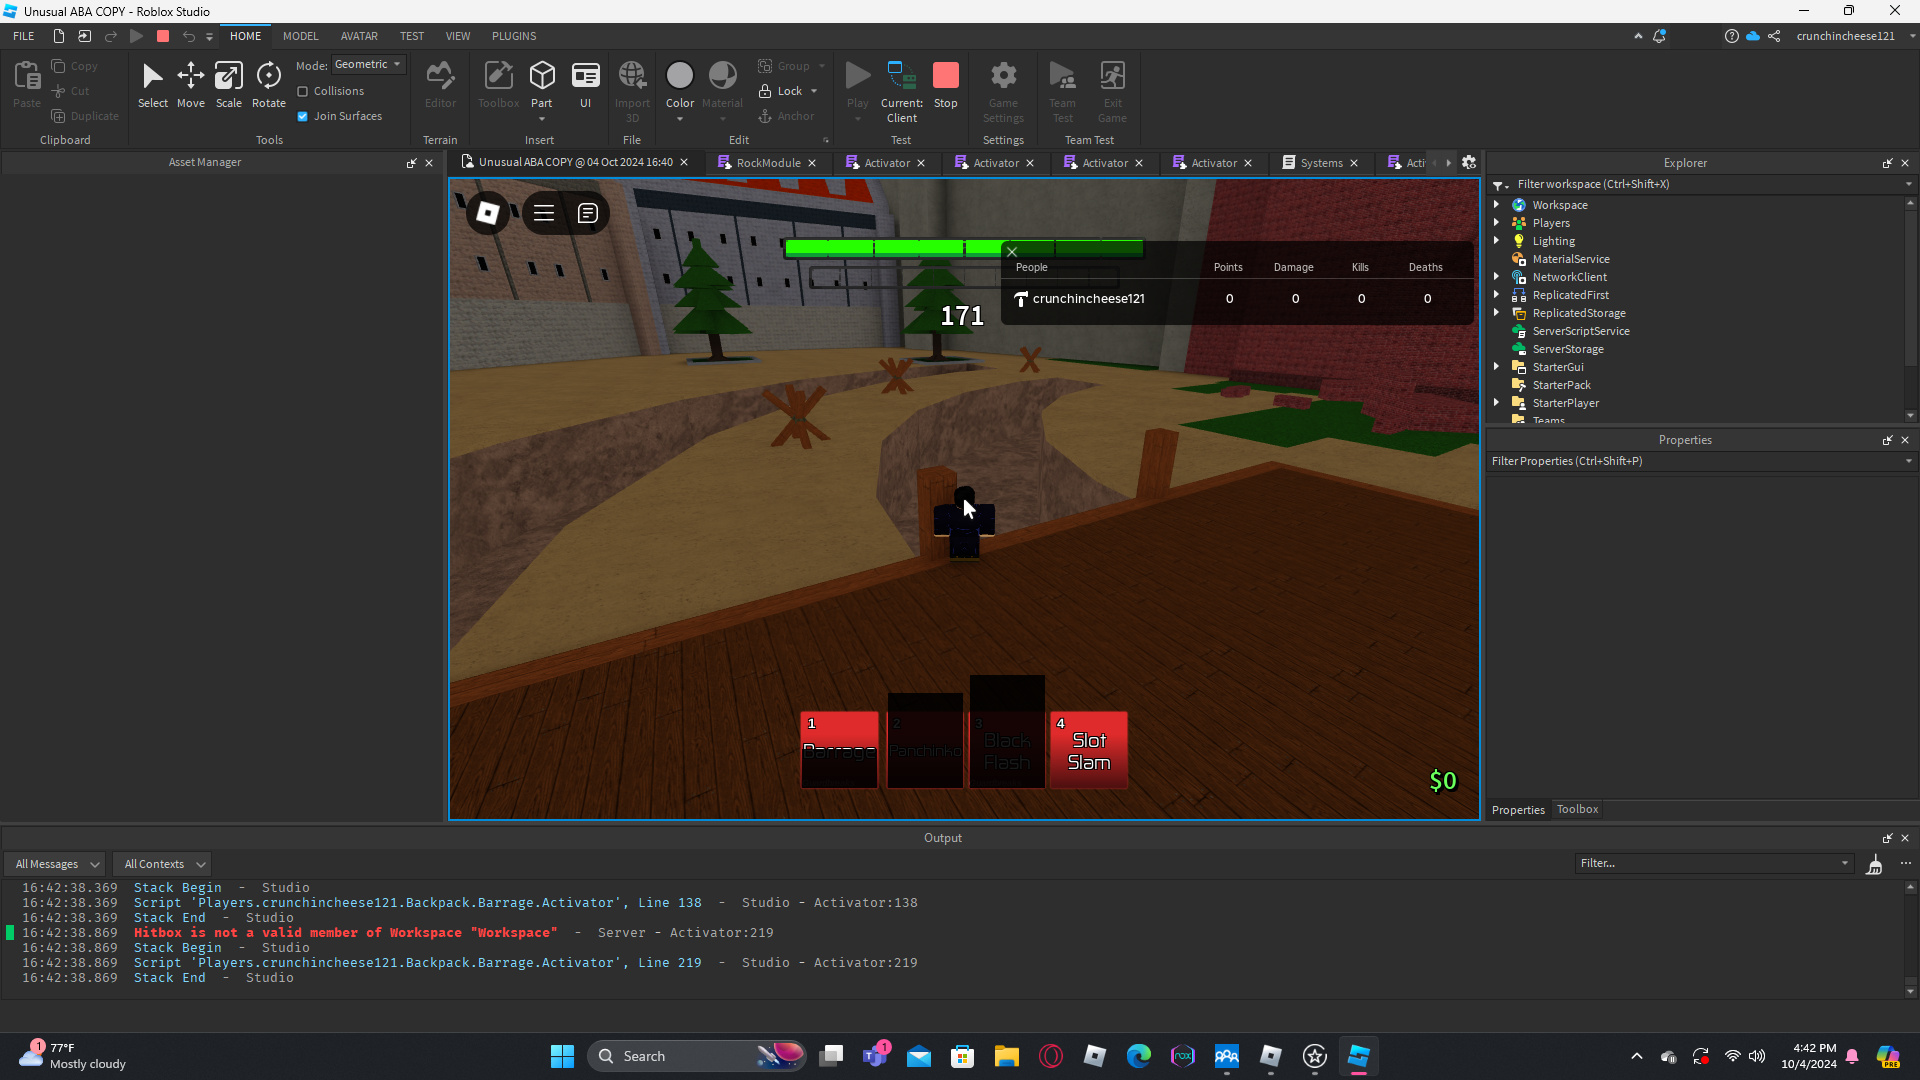
Task: Open the All Contexts filter dropdown
Action: tap(164, 864)
